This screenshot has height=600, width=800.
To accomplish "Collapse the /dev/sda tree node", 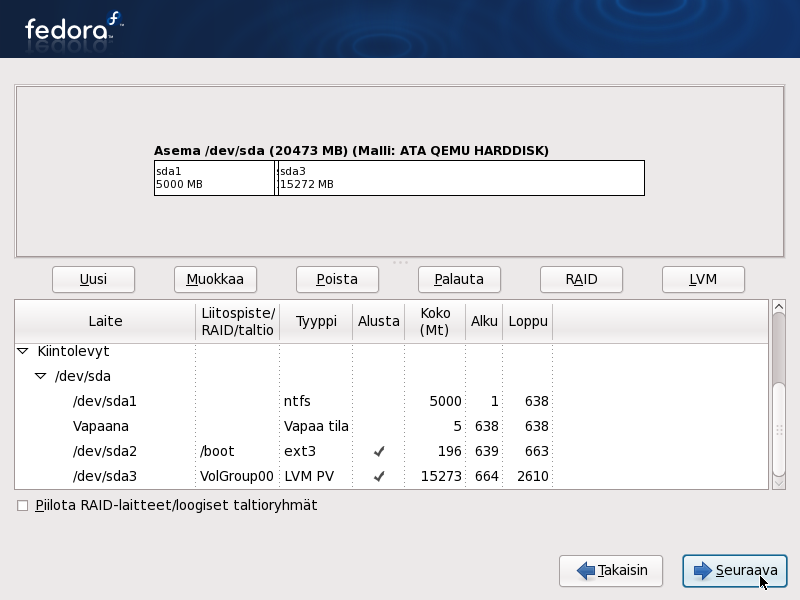I will point(41,377).
